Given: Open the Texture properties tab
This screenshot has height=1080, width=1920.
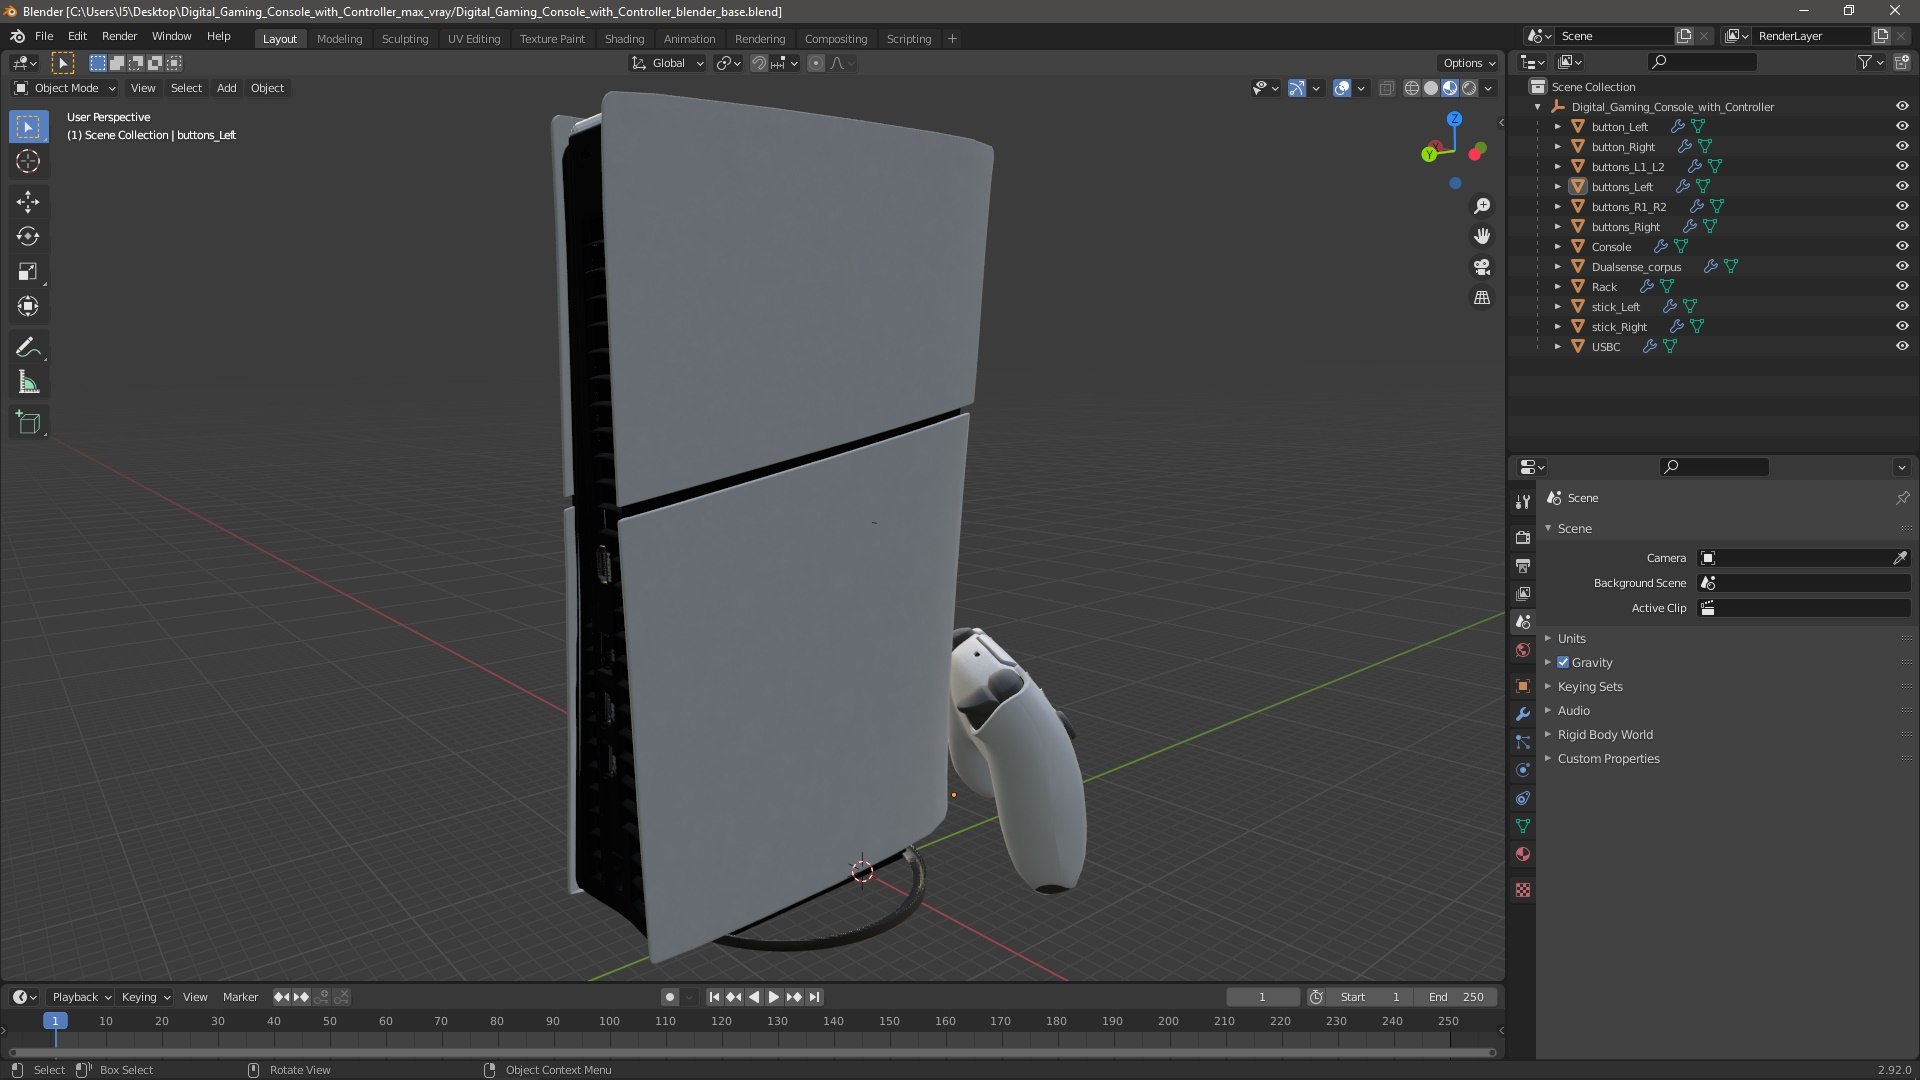Looking at the screenshot, I should 1523,890.
